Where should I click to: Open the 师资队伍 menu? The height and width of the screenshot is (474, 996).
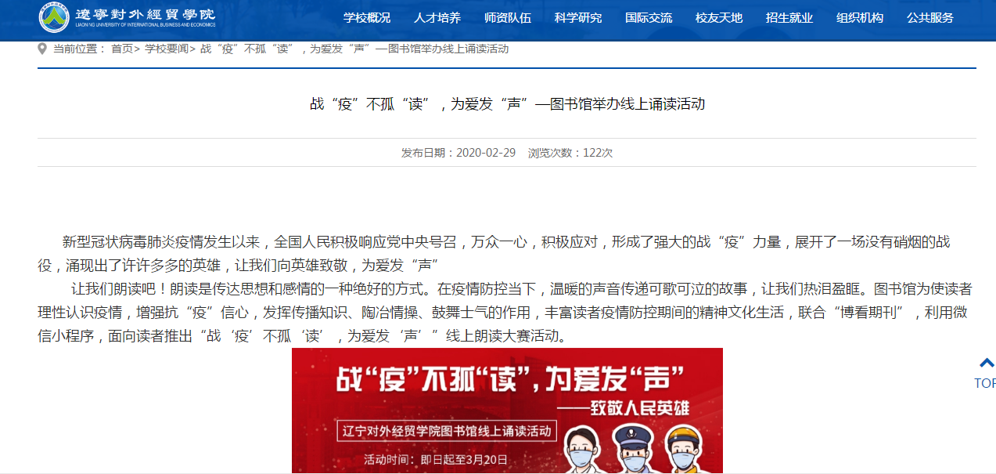click(x=508, y=18)
